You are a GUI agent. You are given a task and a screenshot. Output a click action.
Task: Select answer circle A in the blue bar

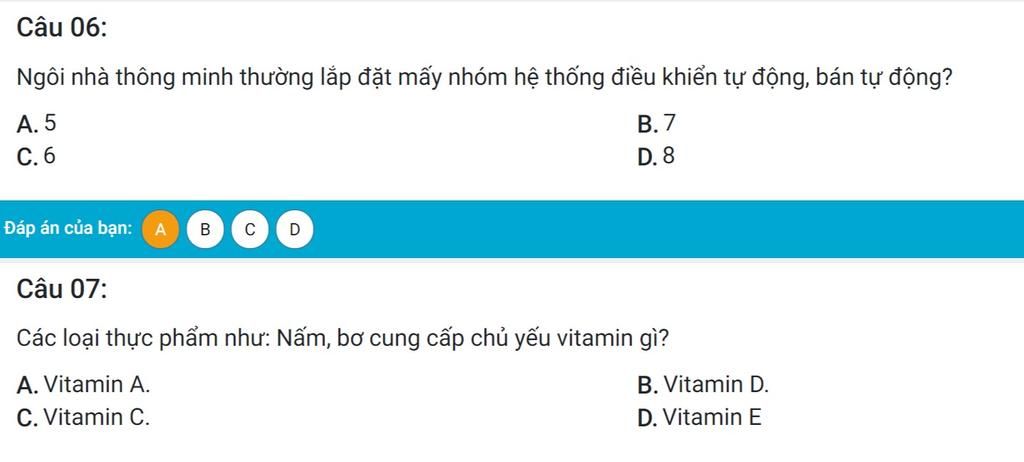[x=160, y=229]
